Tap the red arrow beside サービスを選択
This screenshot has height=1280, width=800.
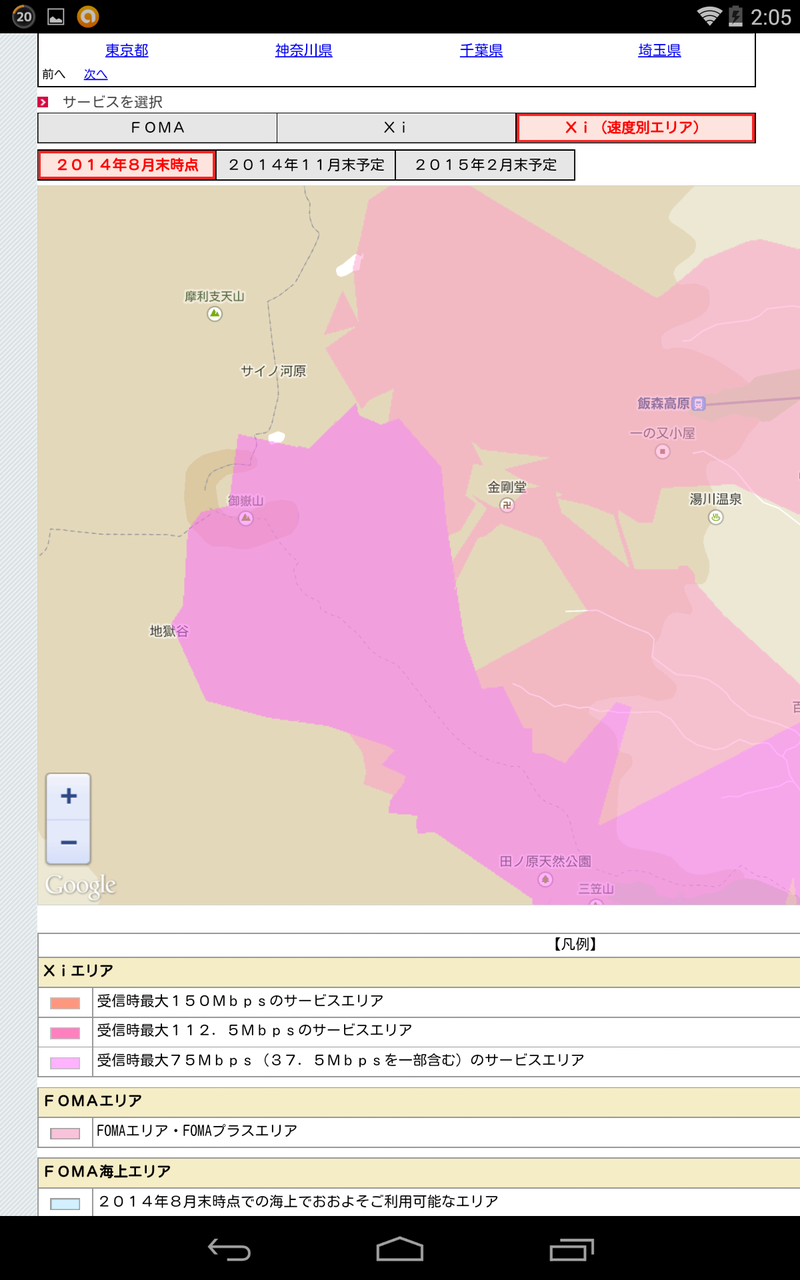tap(43, 102)
